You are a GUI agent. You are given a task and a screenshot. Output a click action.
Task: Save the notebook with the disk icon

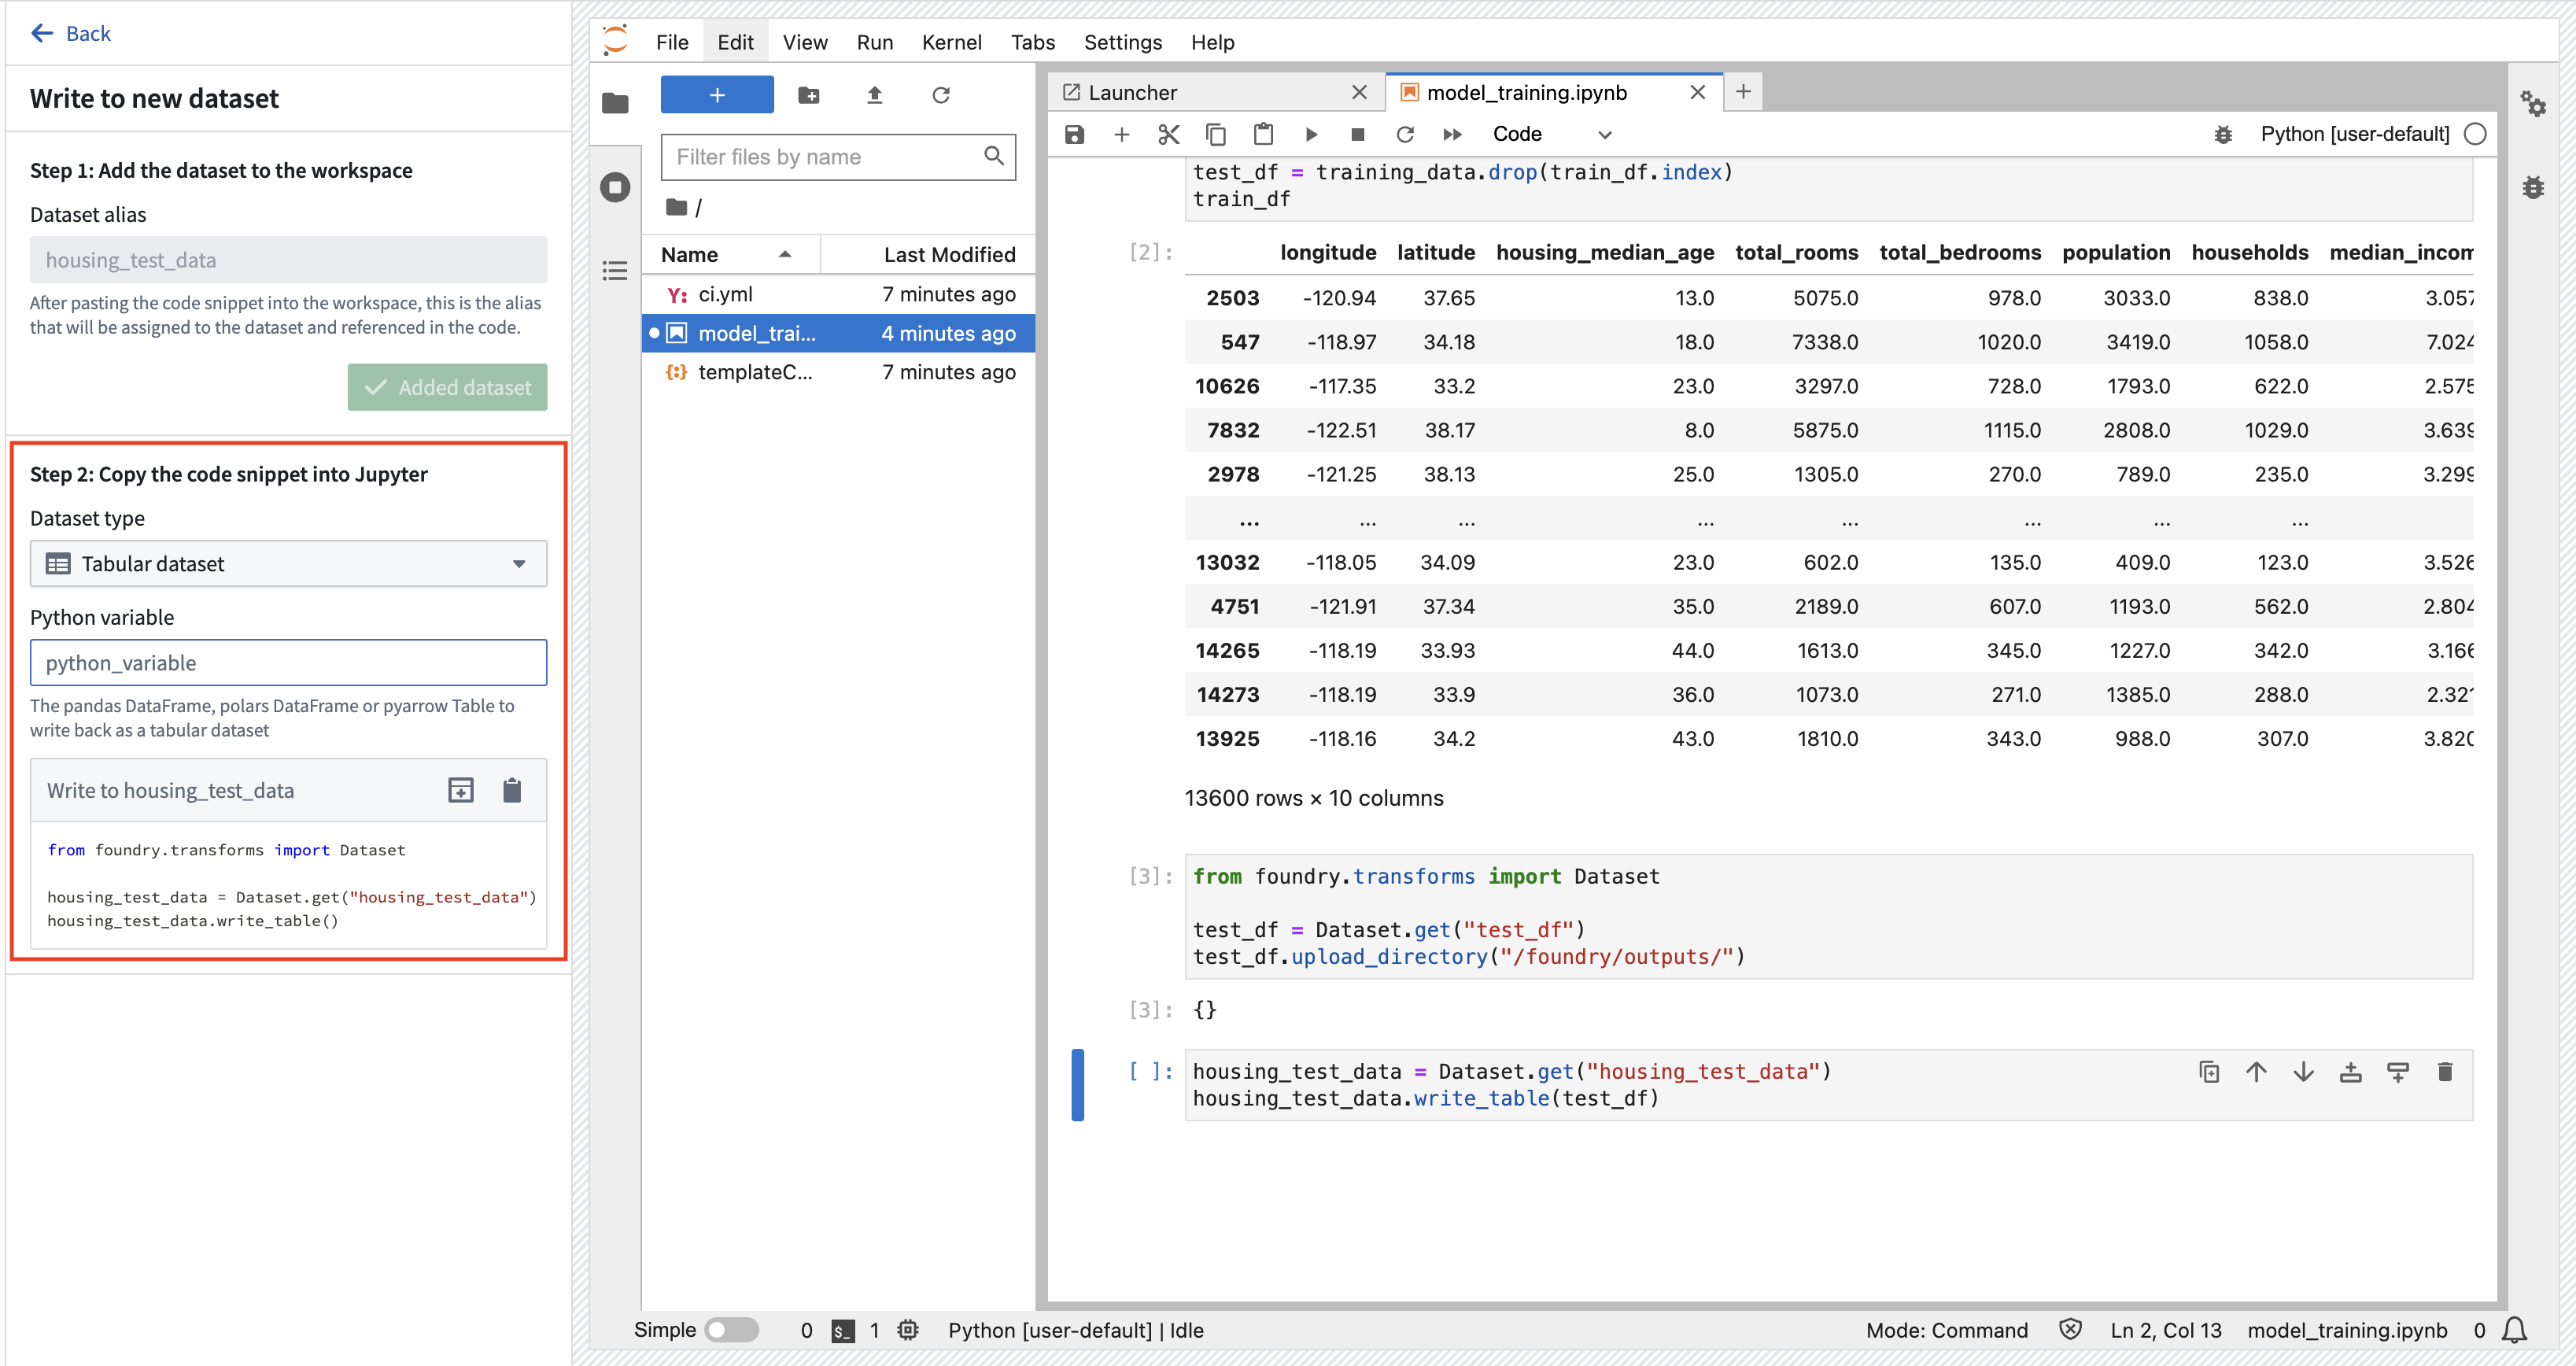tap(1074, 134)
